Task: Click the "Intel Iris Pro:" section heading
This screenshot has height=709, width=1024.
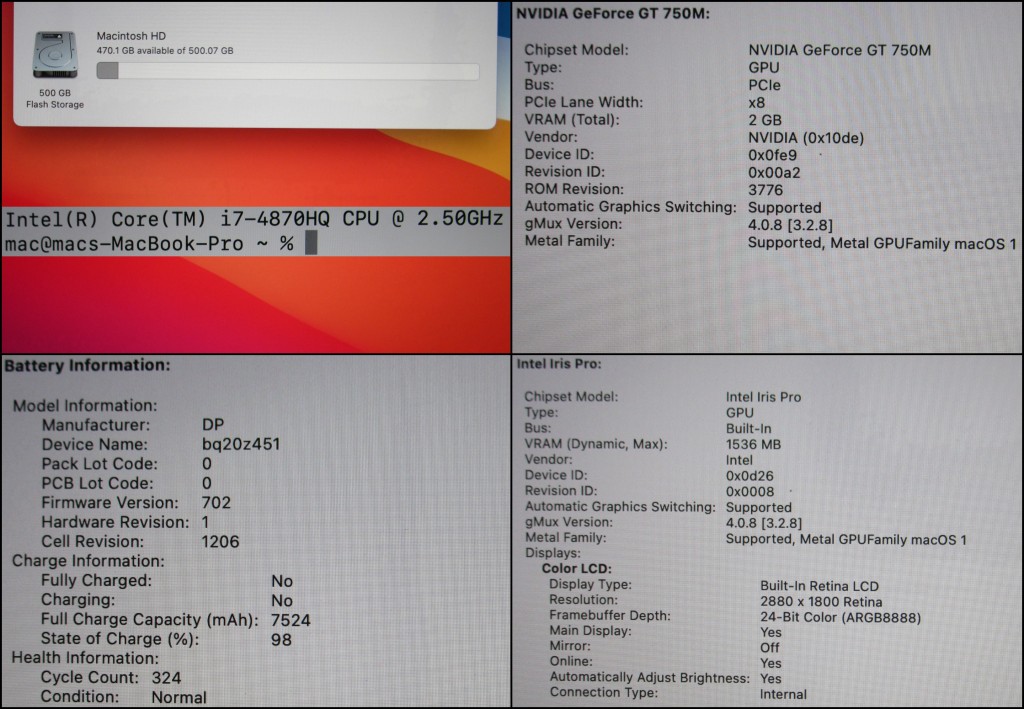Action: (x=559, y=364)
